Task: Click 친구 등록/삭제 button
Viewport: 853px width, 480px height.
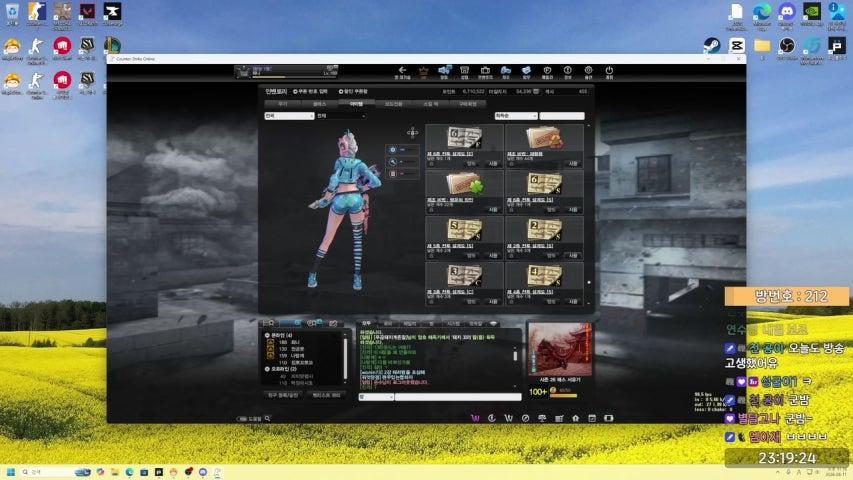Action: pos(283,395)
